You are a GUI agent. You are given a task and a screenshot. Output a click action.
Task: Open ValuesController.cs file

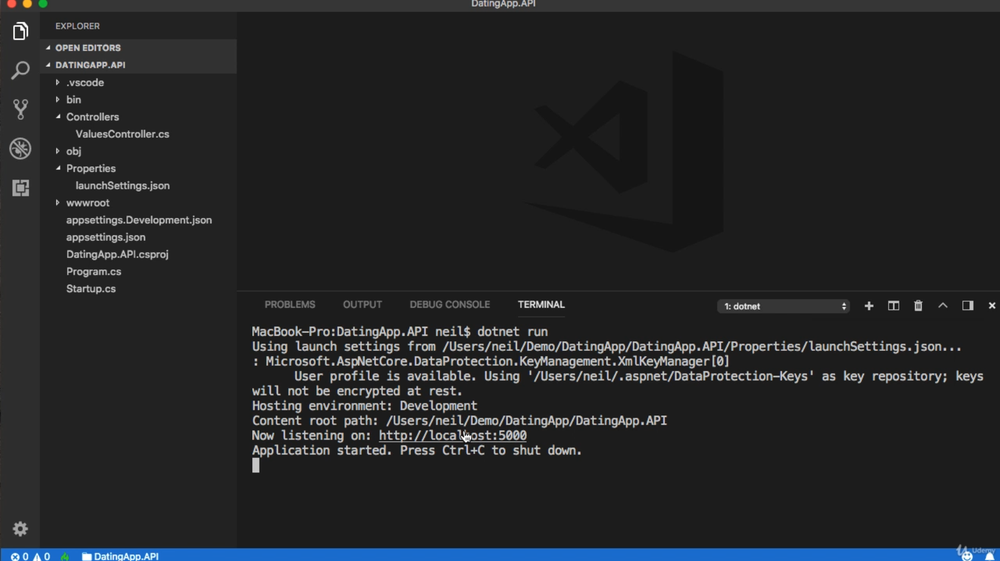pos(122,134)
